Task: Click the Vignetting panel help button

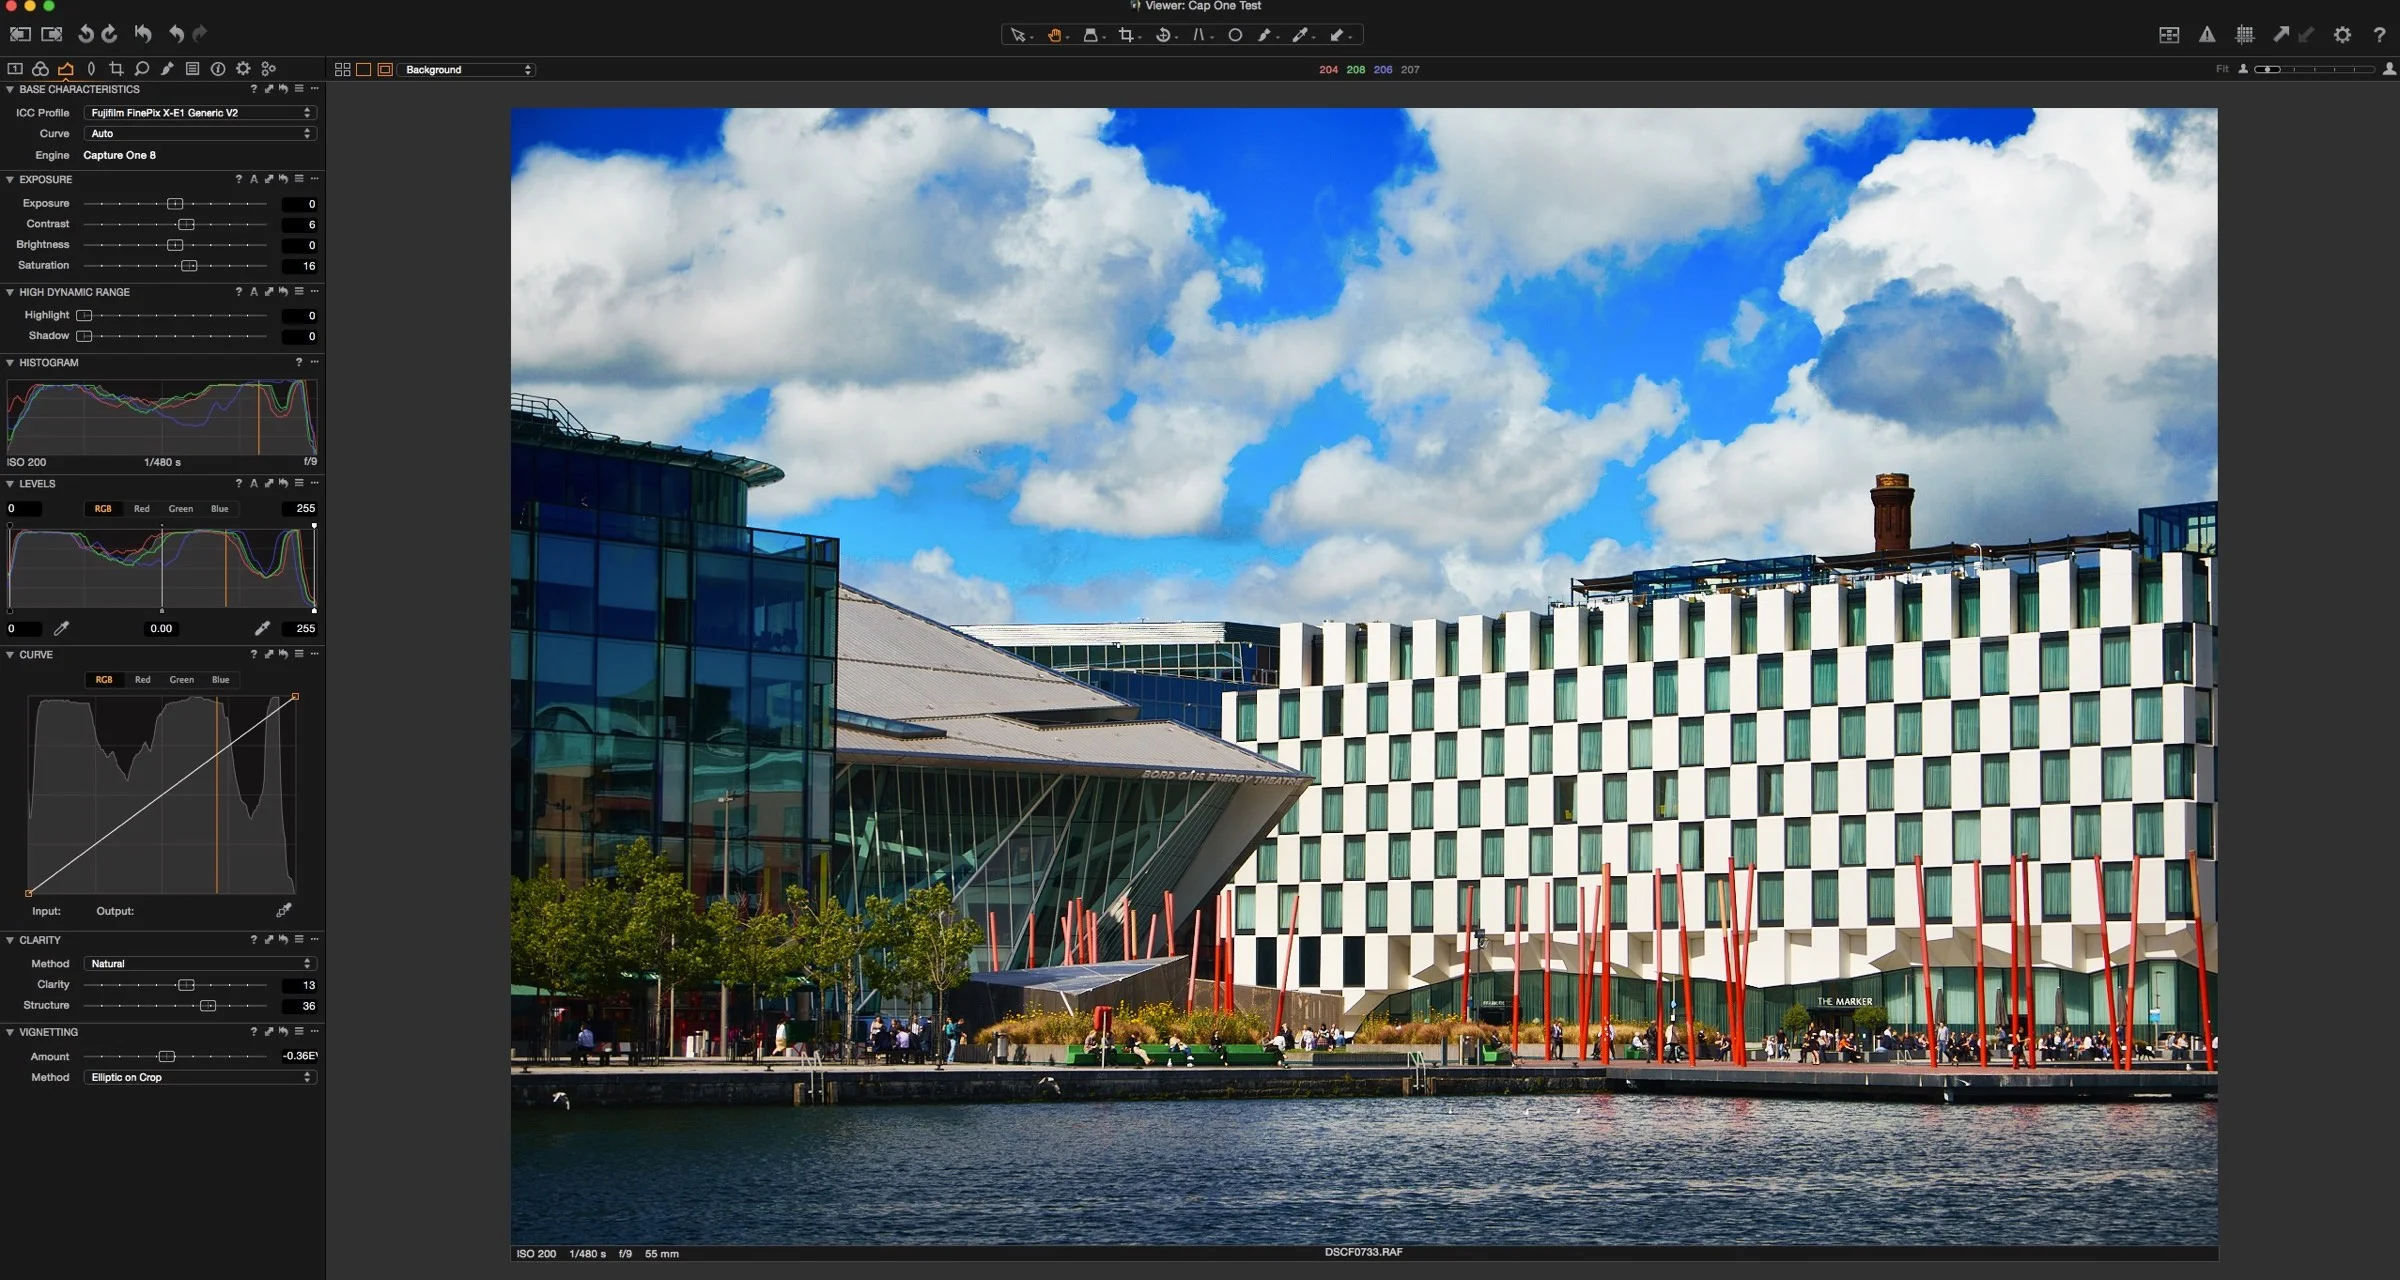Action: (253, 1031)
